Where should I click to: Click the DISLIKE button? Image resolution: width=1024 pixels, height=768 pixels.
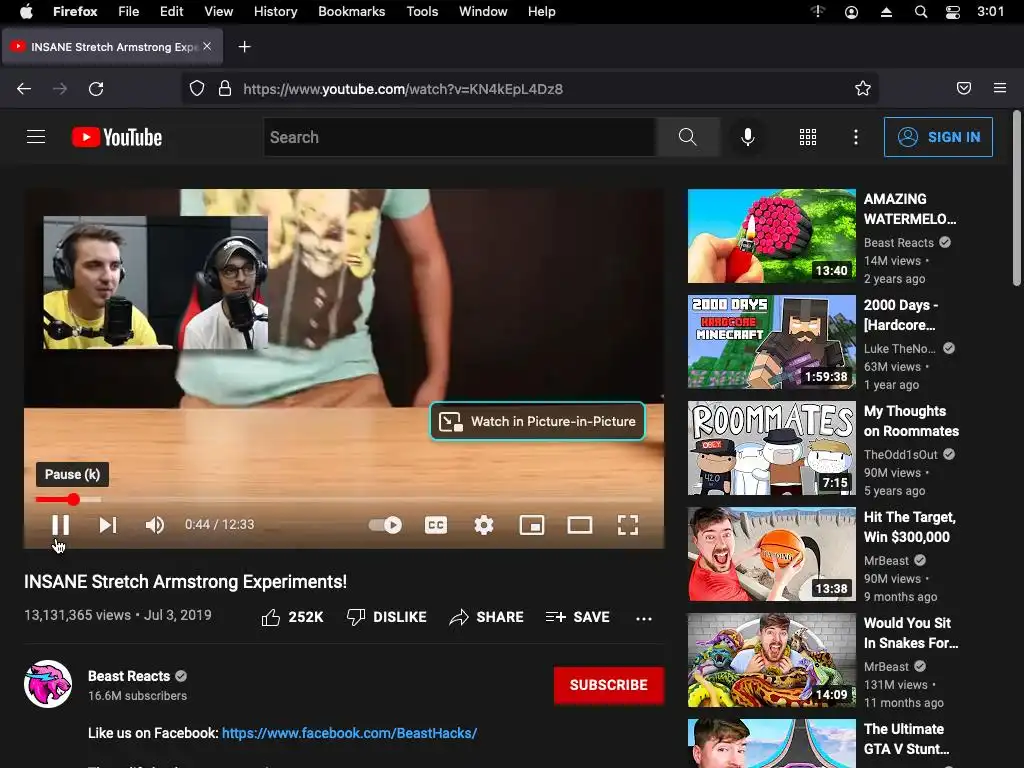(386, 617)
